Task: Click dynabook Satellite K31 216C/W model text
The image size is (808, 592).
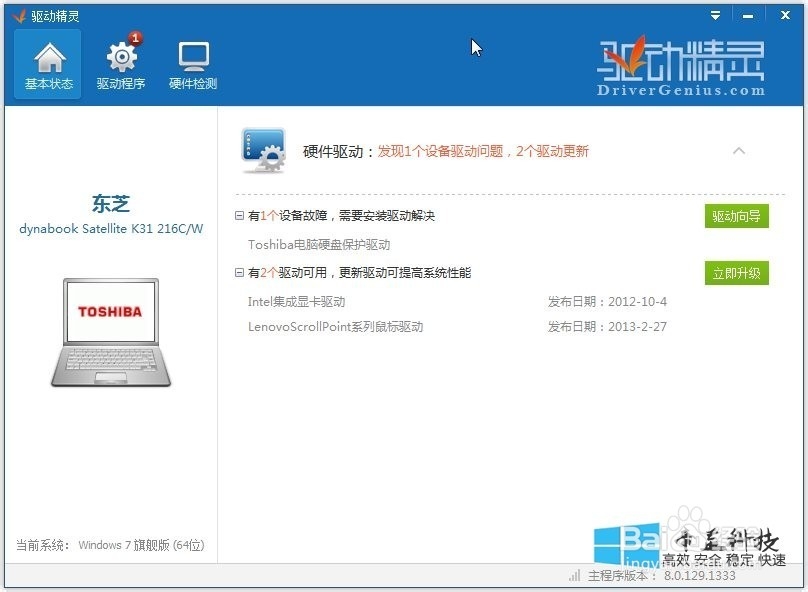Action: 111,228
